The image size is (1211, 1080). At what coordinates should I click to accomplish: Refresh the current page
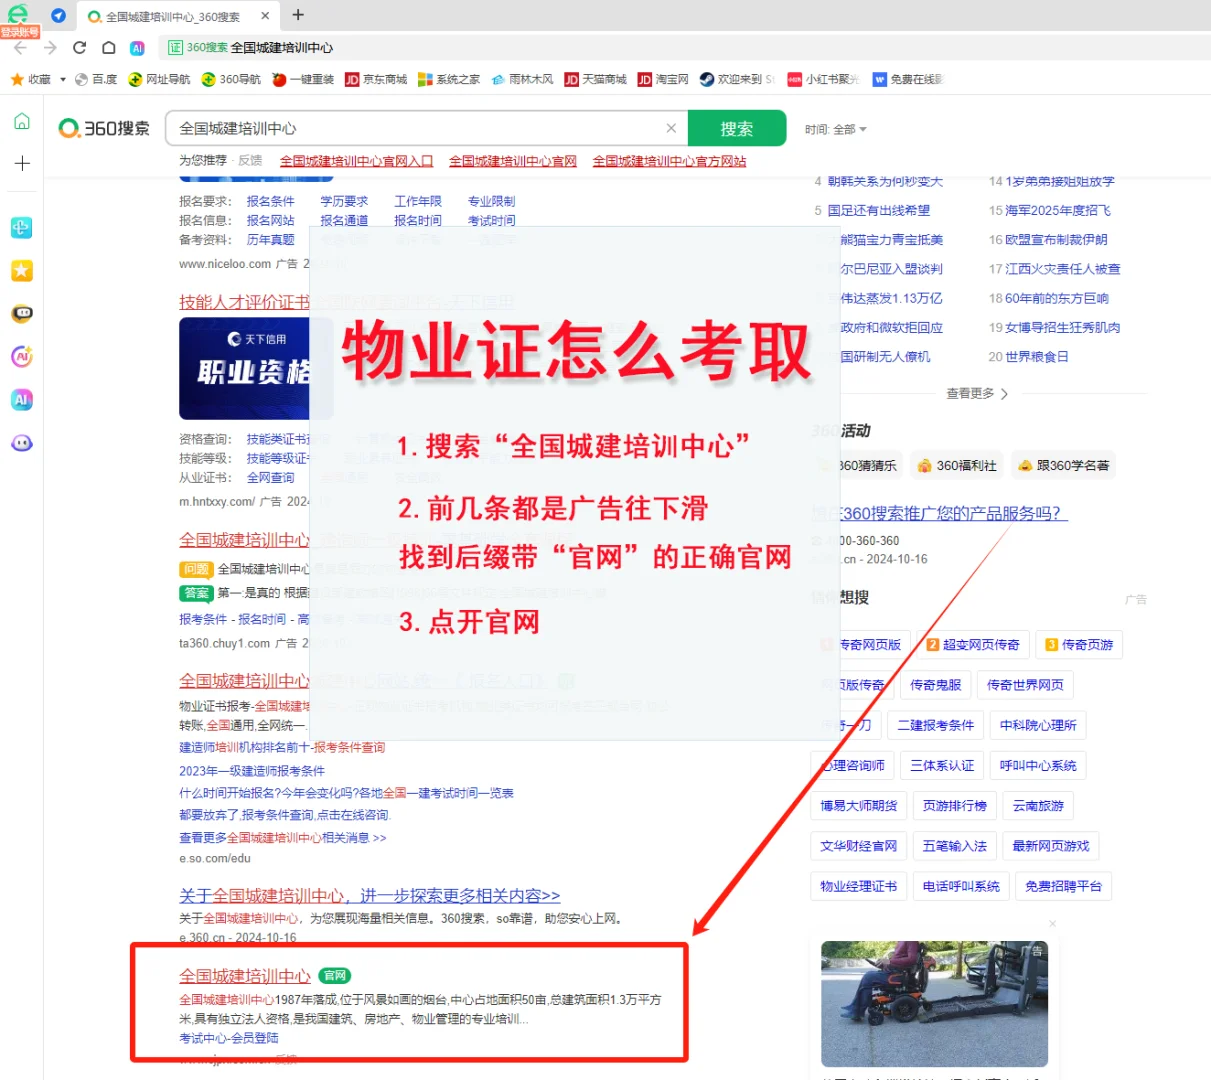79,47
